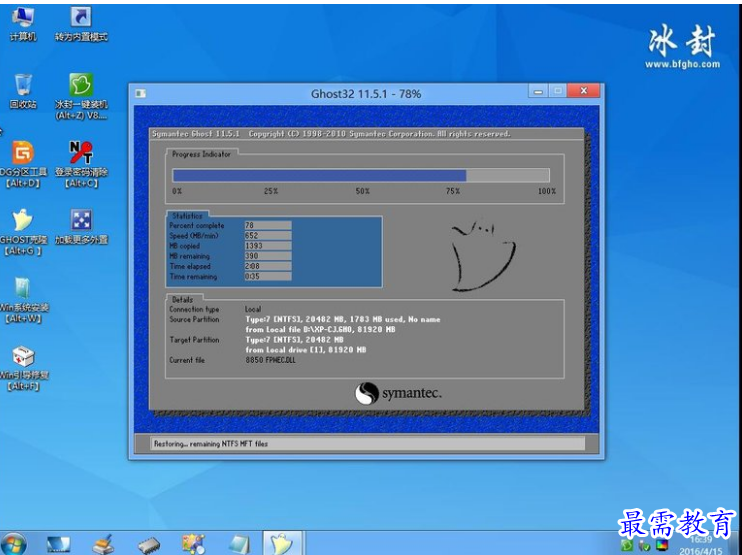Open Win系统安装 (Alt+W) icon
Viewport: 742px width, 555px height.
pos(23,300)
